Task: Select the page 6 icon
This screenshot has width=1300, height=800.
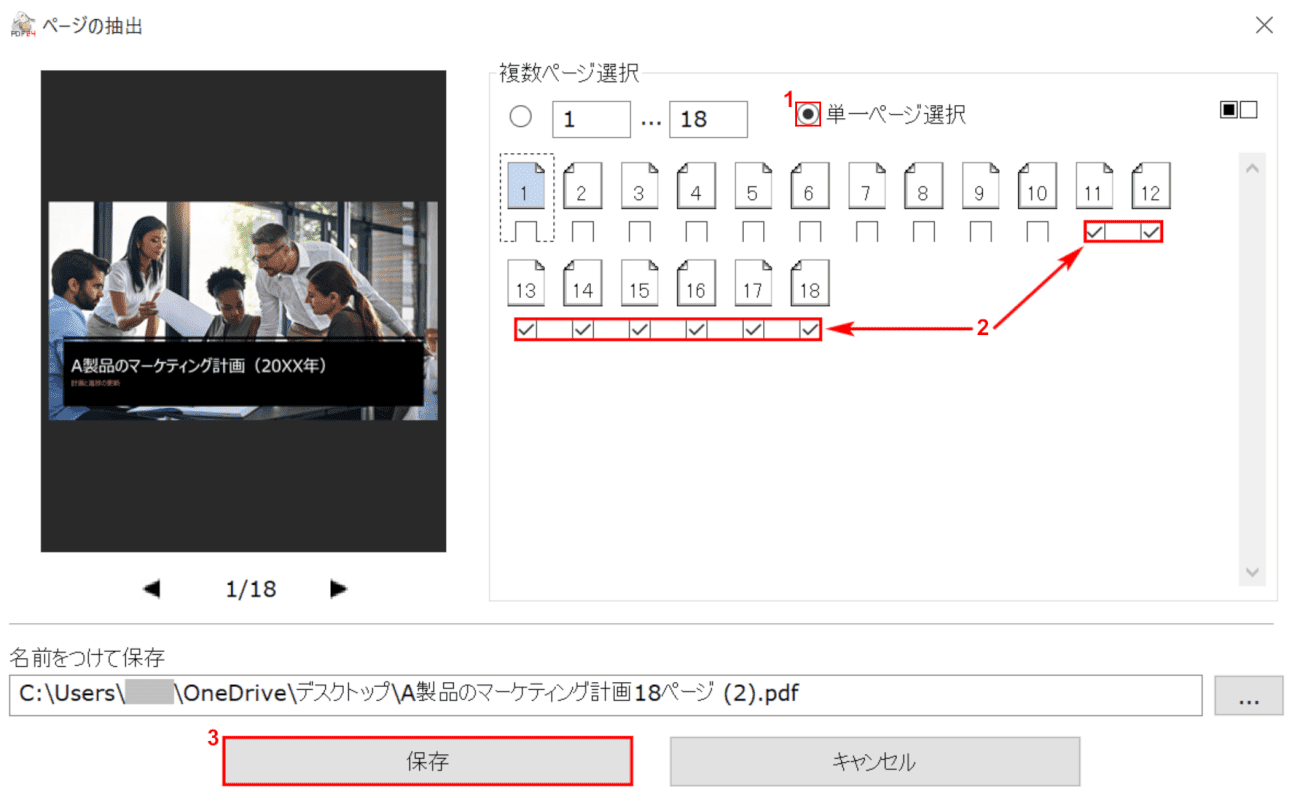Action: (810, 186)
